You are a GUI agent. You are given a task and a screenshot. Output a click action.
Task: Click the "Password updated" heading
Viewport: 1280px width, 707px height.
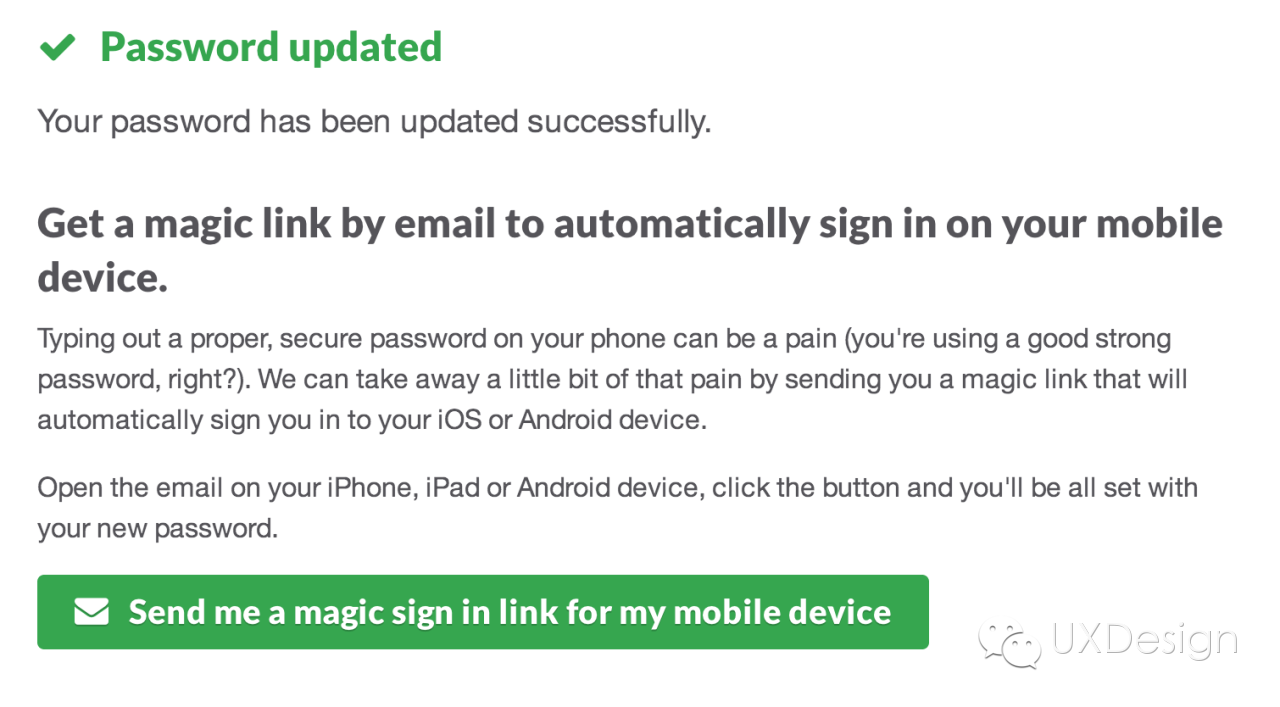(271, 47)
